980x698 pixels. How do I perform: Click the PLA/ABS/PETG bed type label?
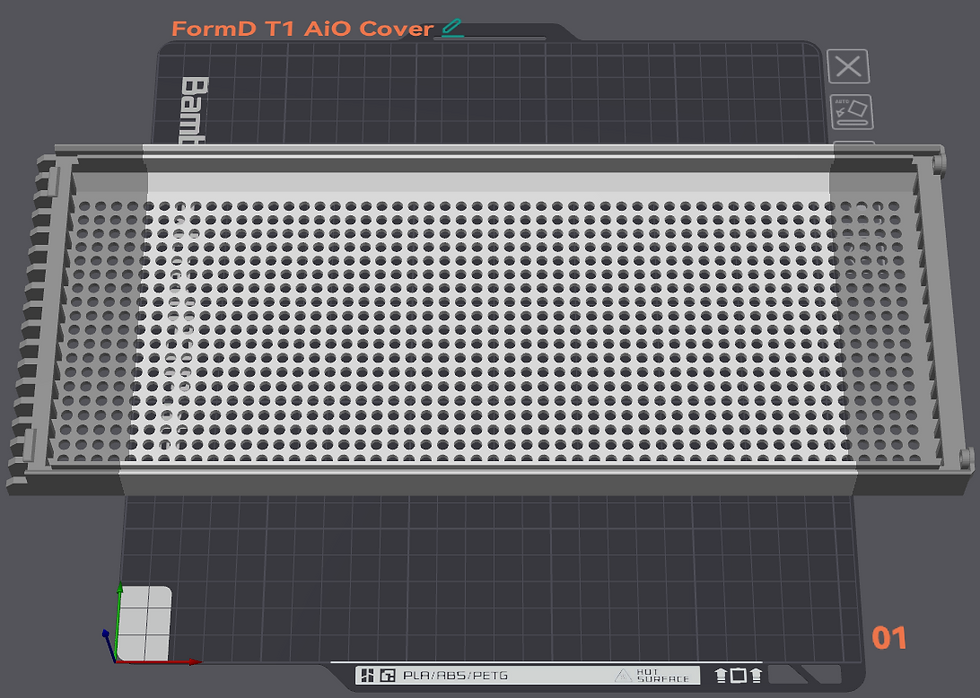tap(456, 676)
